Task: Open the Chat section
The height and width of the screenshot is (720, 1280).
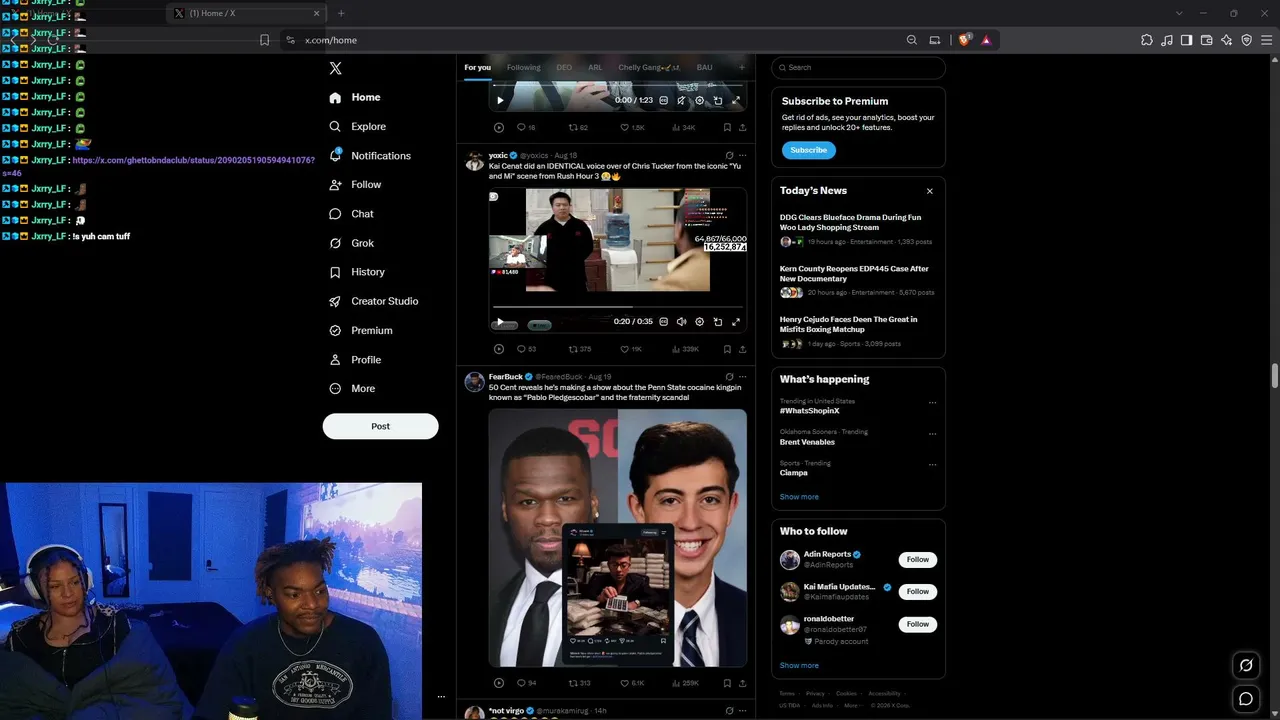Action: pyautogui.click(x=351, y=214)
